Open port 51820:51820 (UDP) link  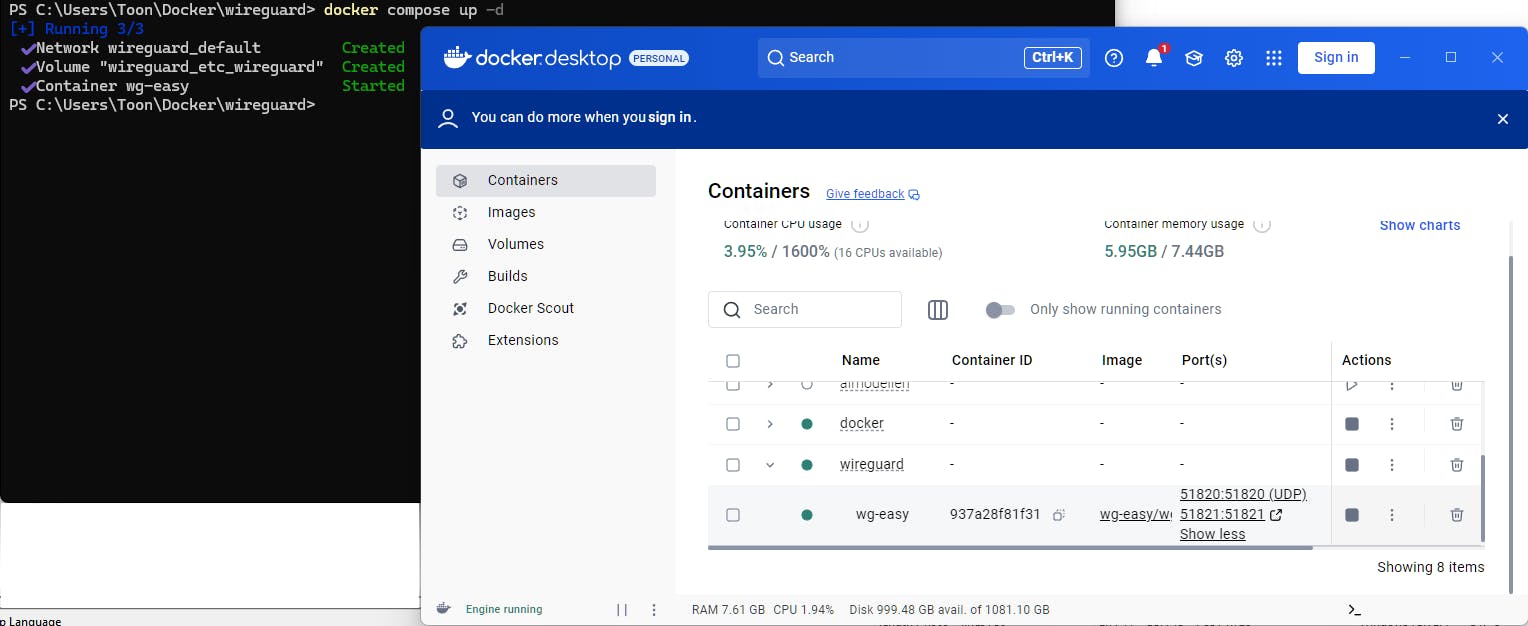1243,495
